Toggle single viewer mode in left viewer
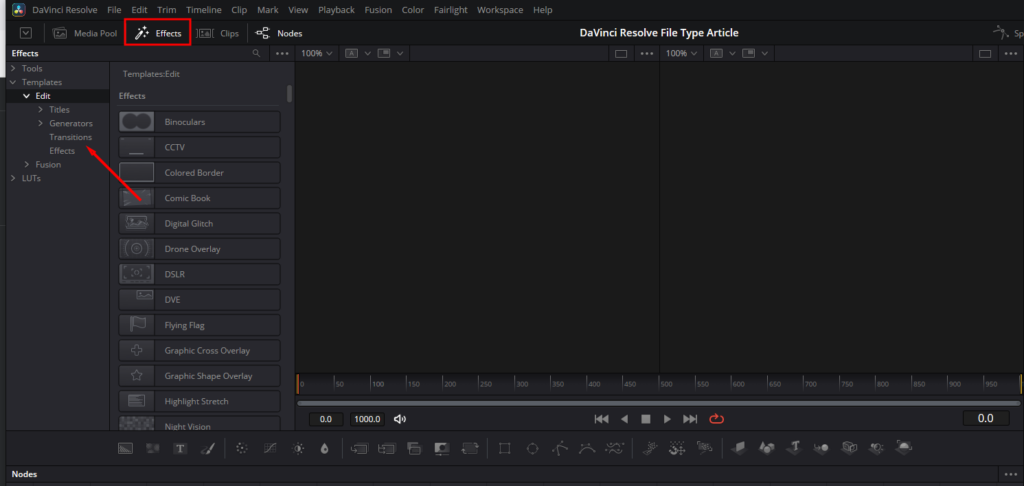This screenshot has width=1024, height=486. pyautogui.click(x=621, y=54)
